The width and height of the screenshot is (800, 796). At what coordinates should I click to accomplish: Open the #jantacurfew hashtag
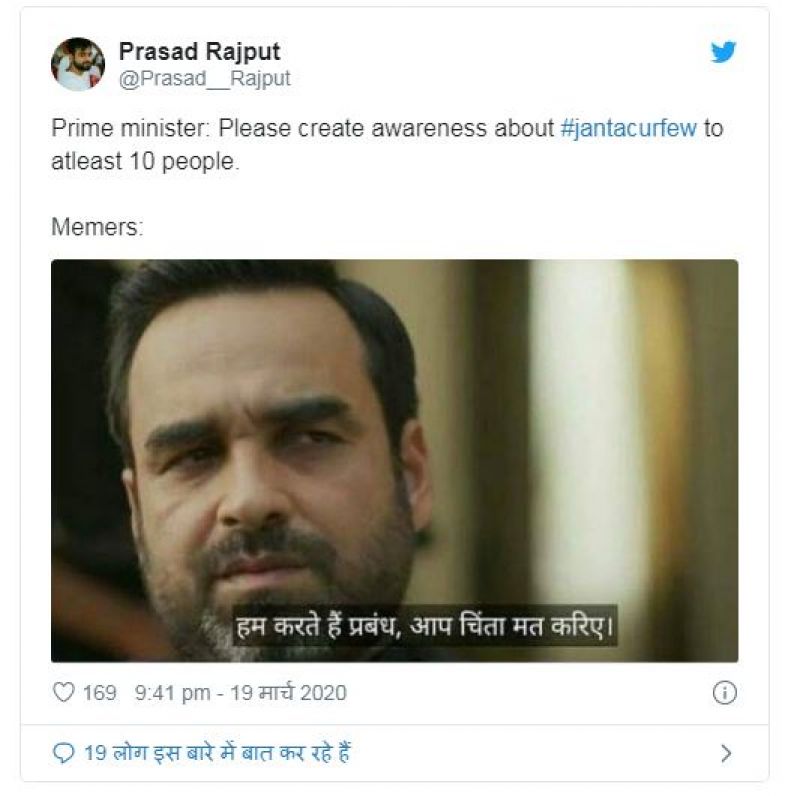627,129
